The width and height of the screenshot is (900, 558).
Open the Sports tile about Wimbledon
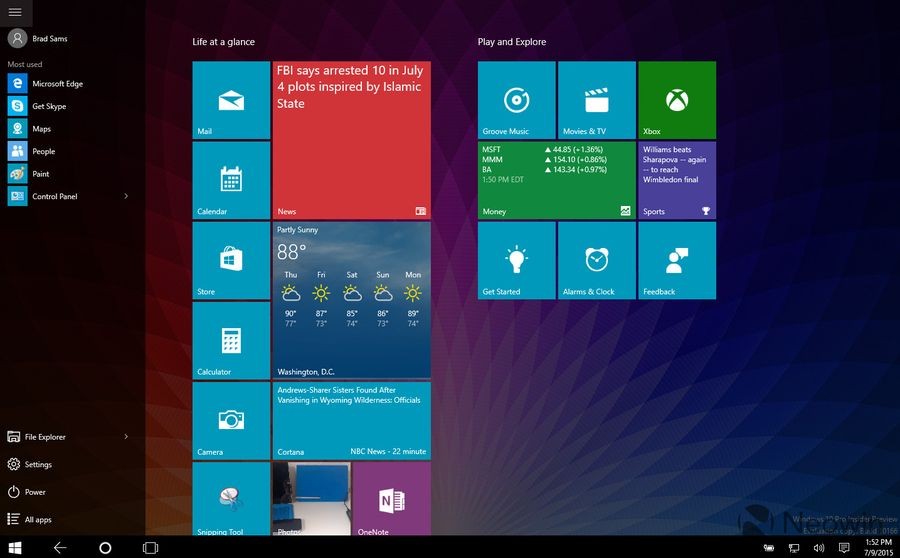[x=677, y=180]
